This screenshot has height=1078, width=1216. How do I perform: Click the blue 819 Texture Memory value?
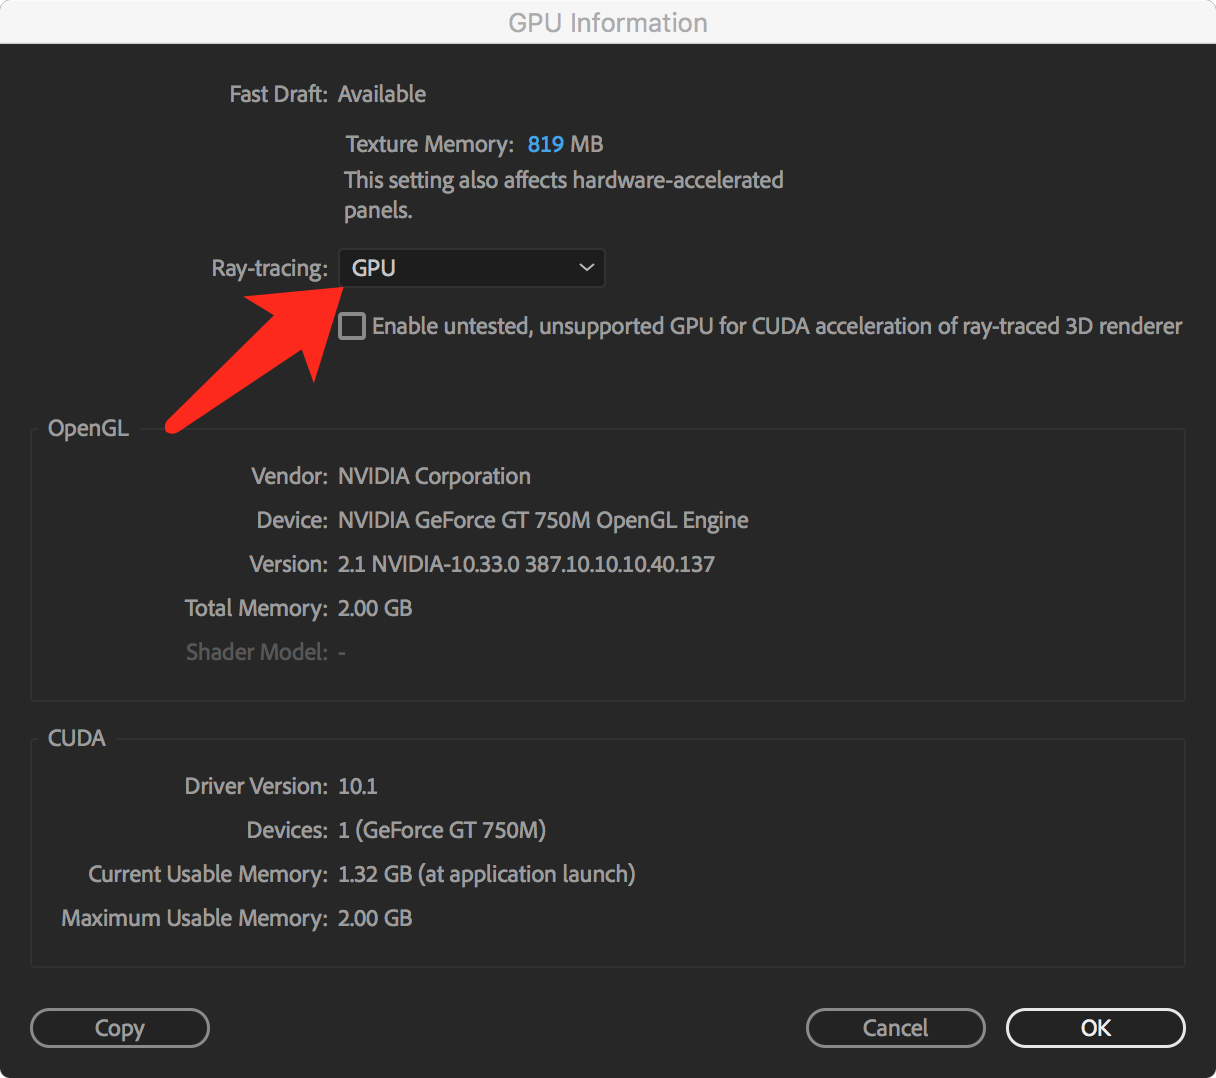pos(546,144)
